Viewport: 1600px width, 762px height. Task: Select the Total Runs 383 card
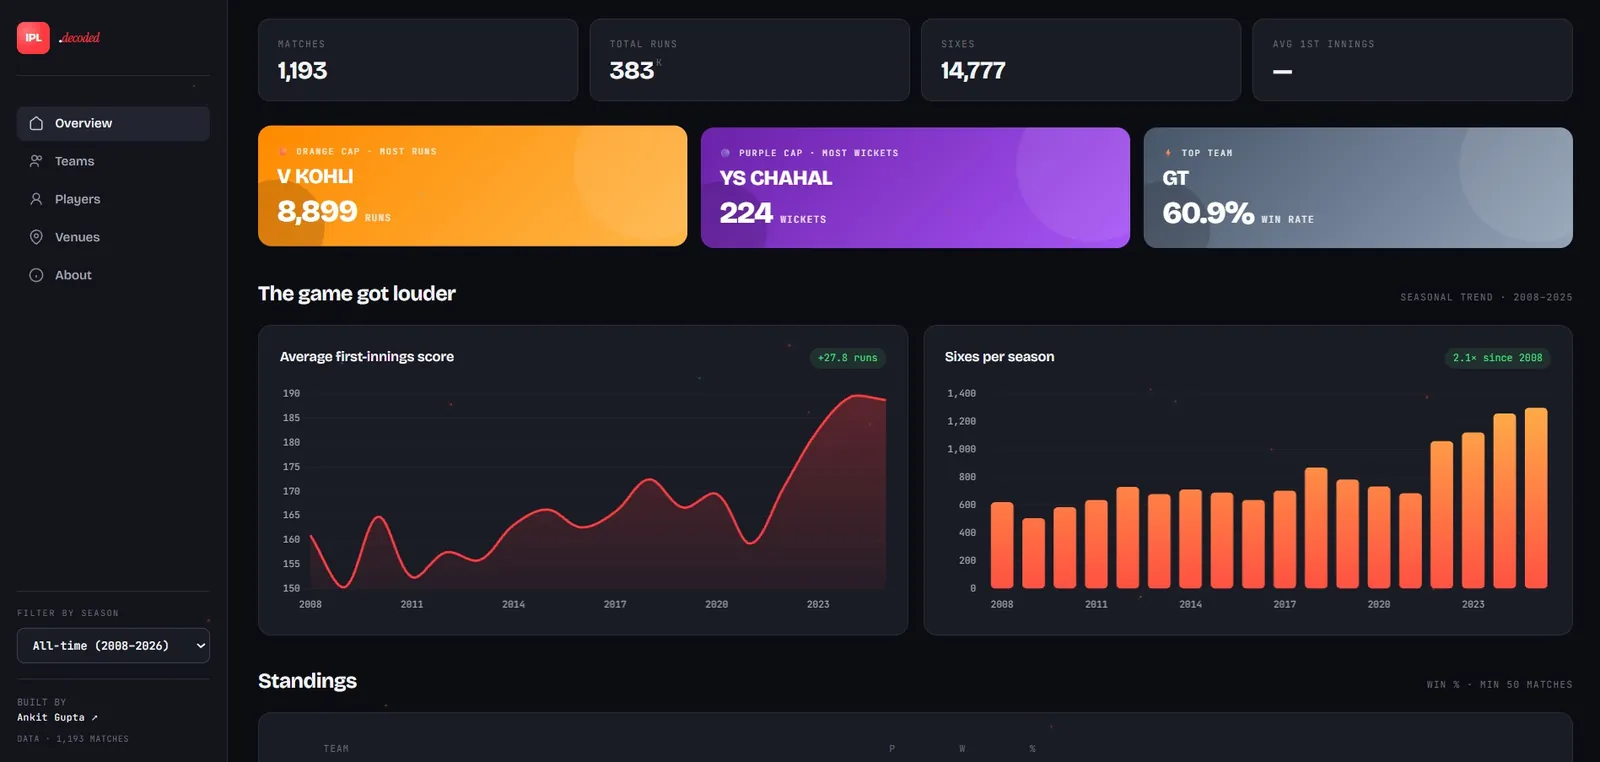(x=749, y=60)
